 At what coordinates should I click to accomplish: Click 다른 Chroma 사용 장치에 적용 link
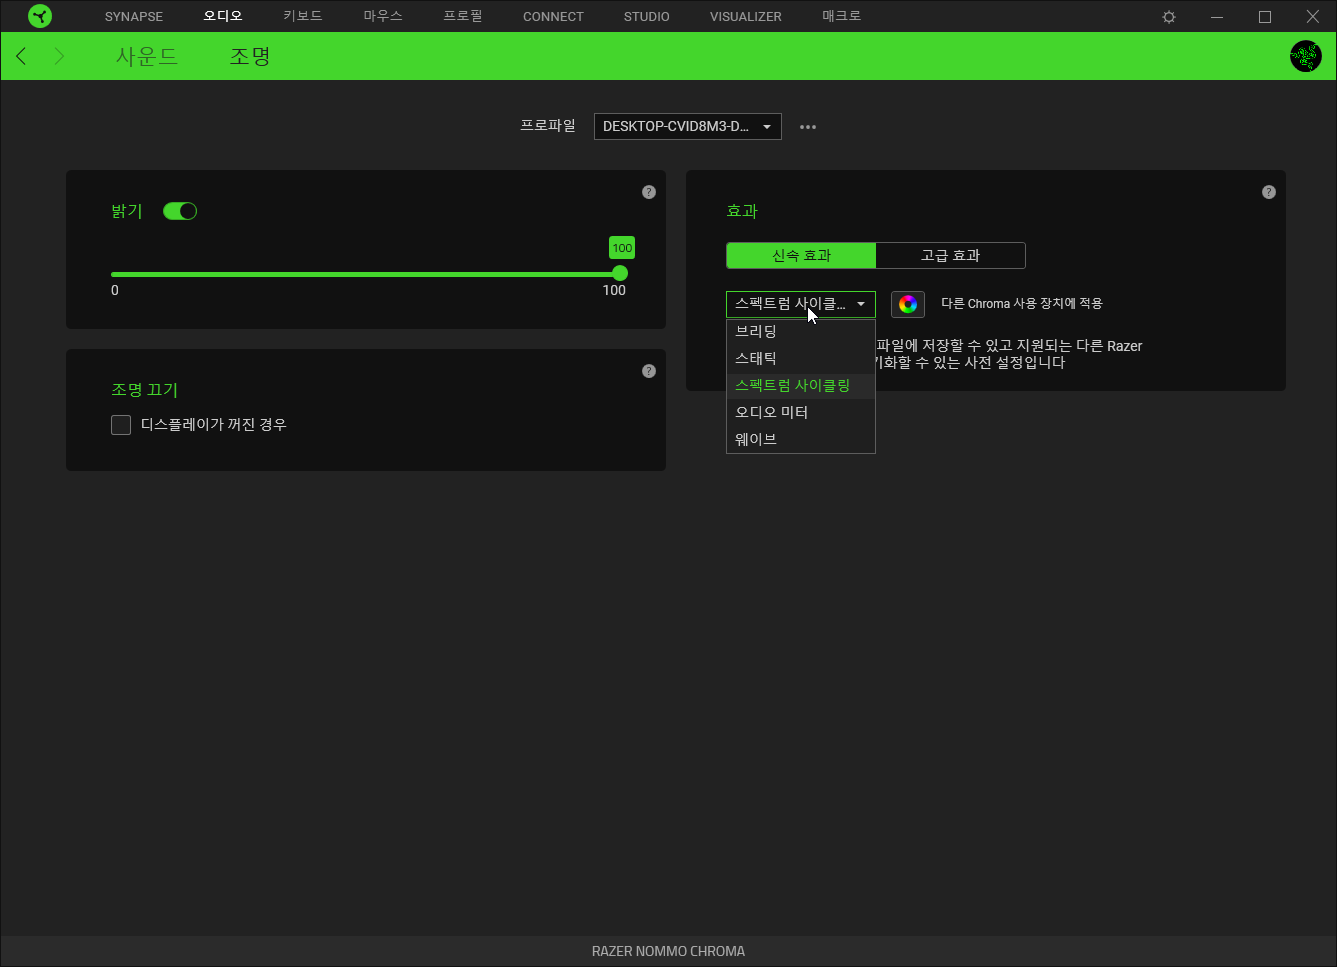[x=1022, y=304]
